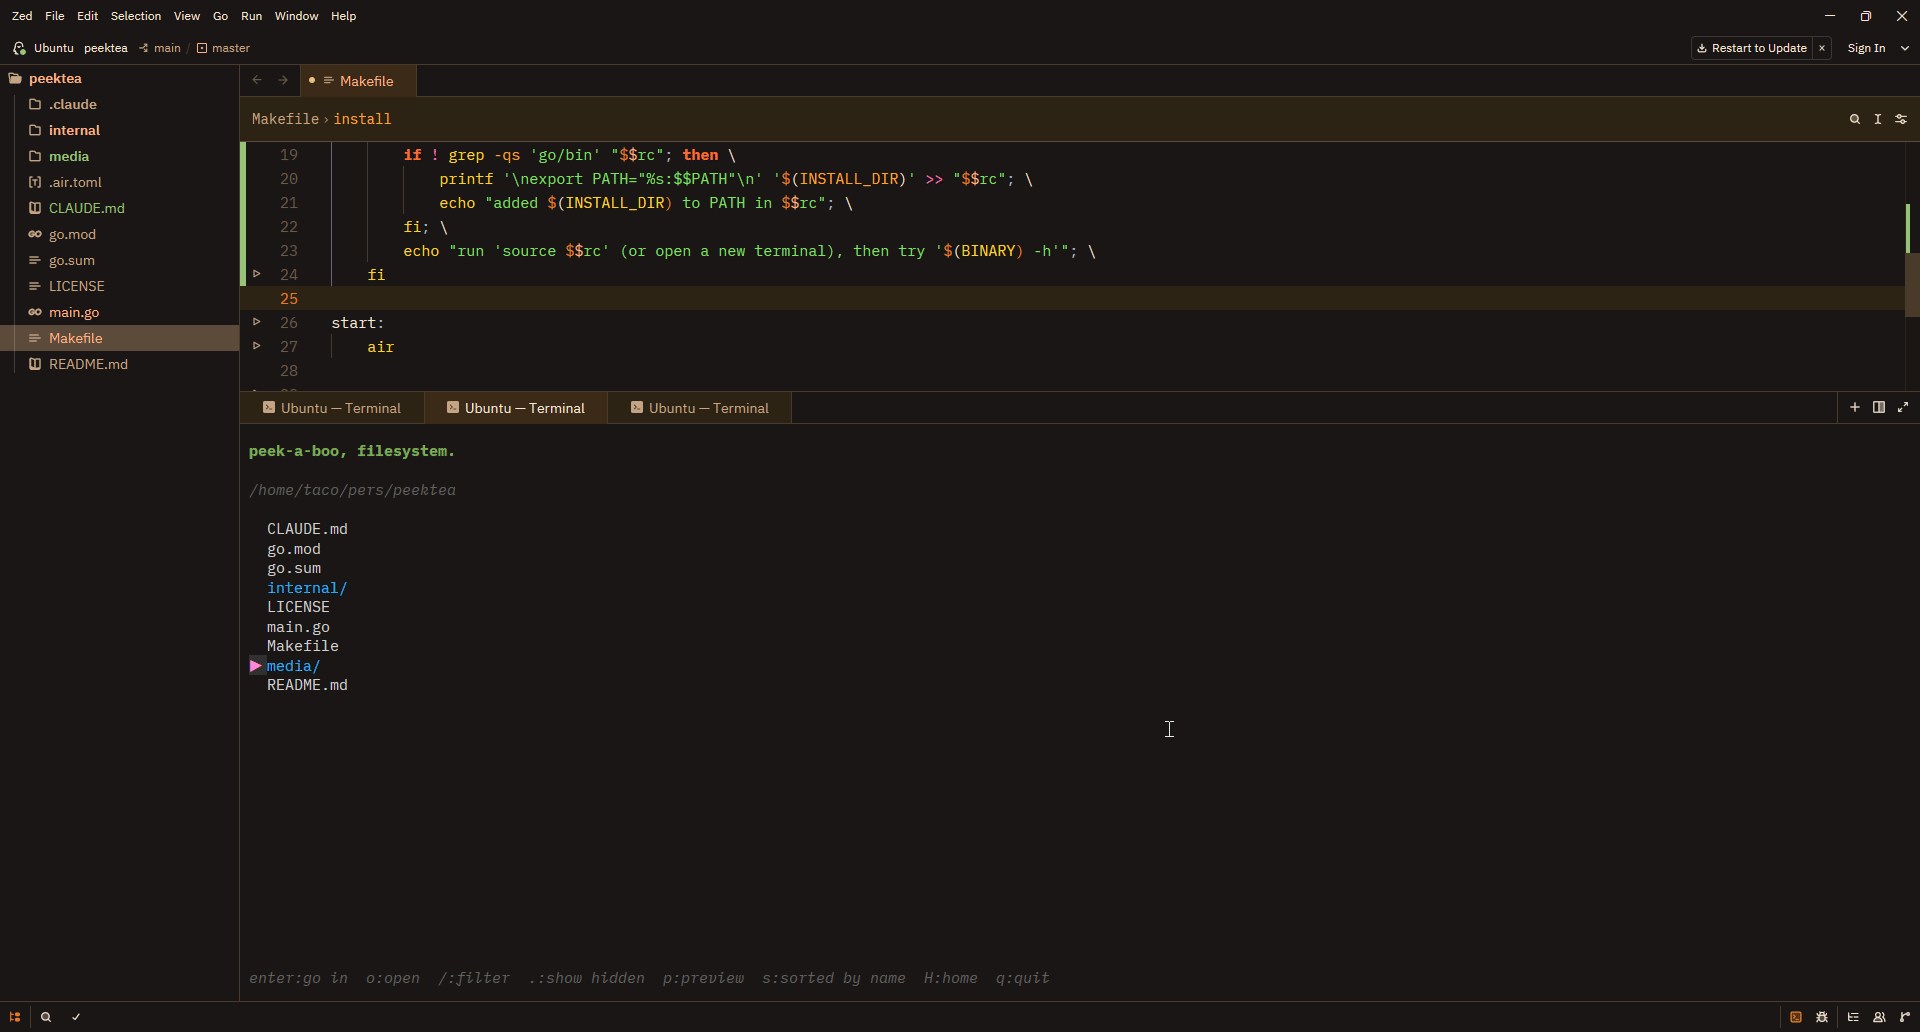Open LICENSE in project panel
The width and height of the screenshot is (1920, 1032).
tap(120, 286)
